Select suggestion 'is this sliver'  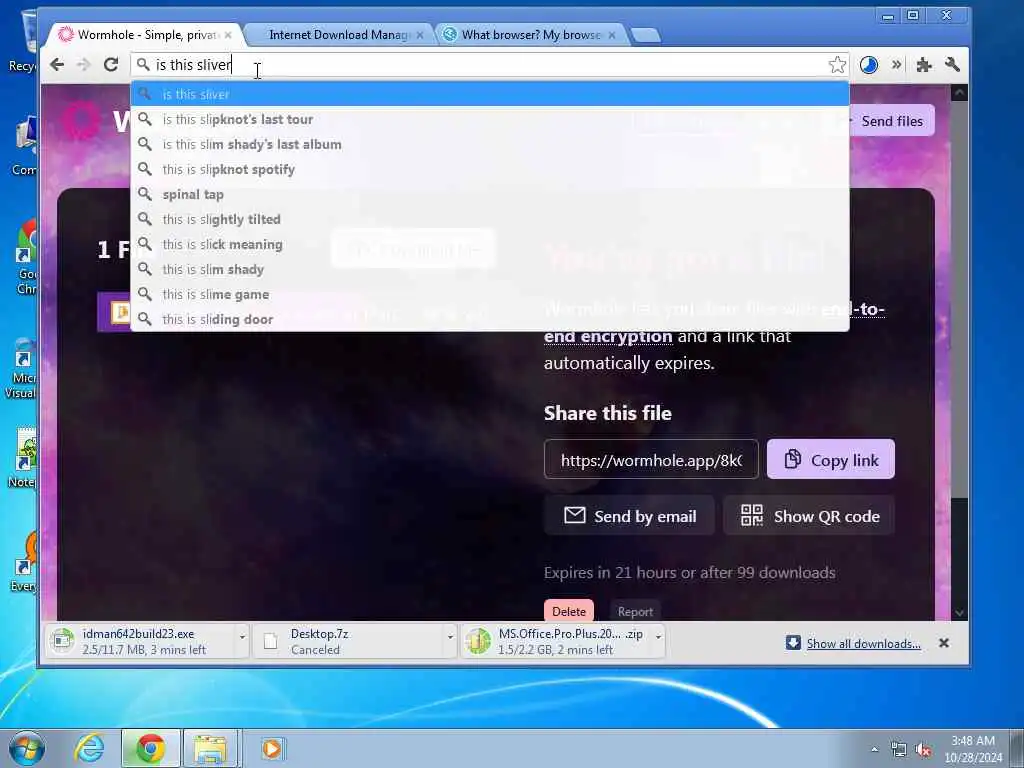coord(490,94)
